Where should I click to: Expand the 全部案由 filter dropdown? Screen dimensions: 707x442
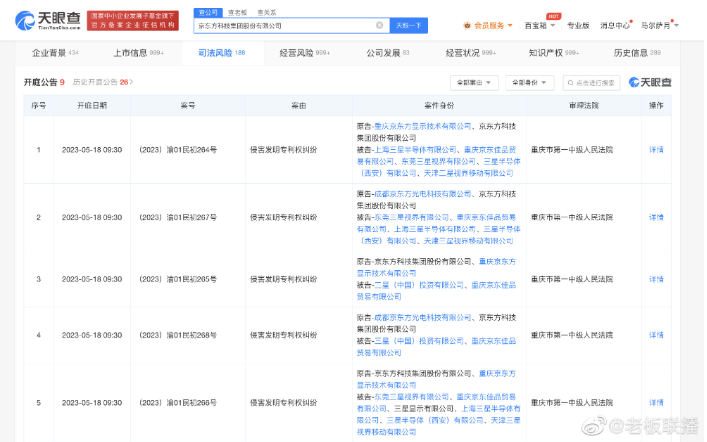pyautogui.click(x=474, y=83)
